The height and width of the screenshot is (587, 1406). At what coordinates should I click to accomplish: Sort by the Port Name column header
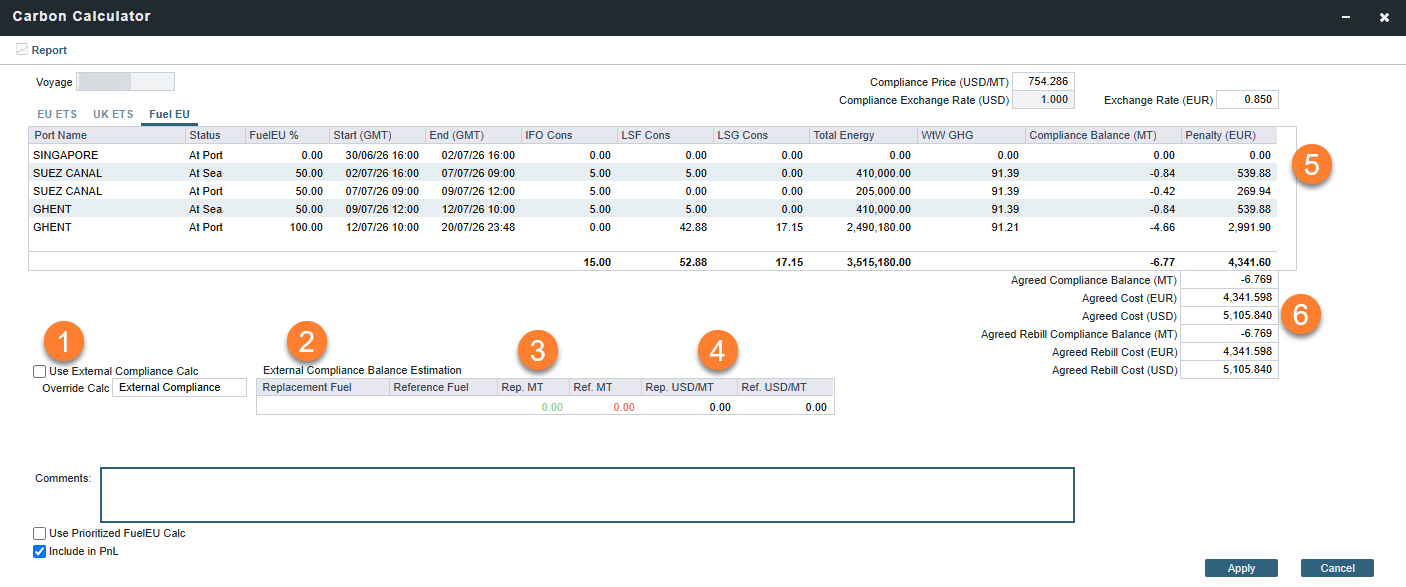click(108, 135)
